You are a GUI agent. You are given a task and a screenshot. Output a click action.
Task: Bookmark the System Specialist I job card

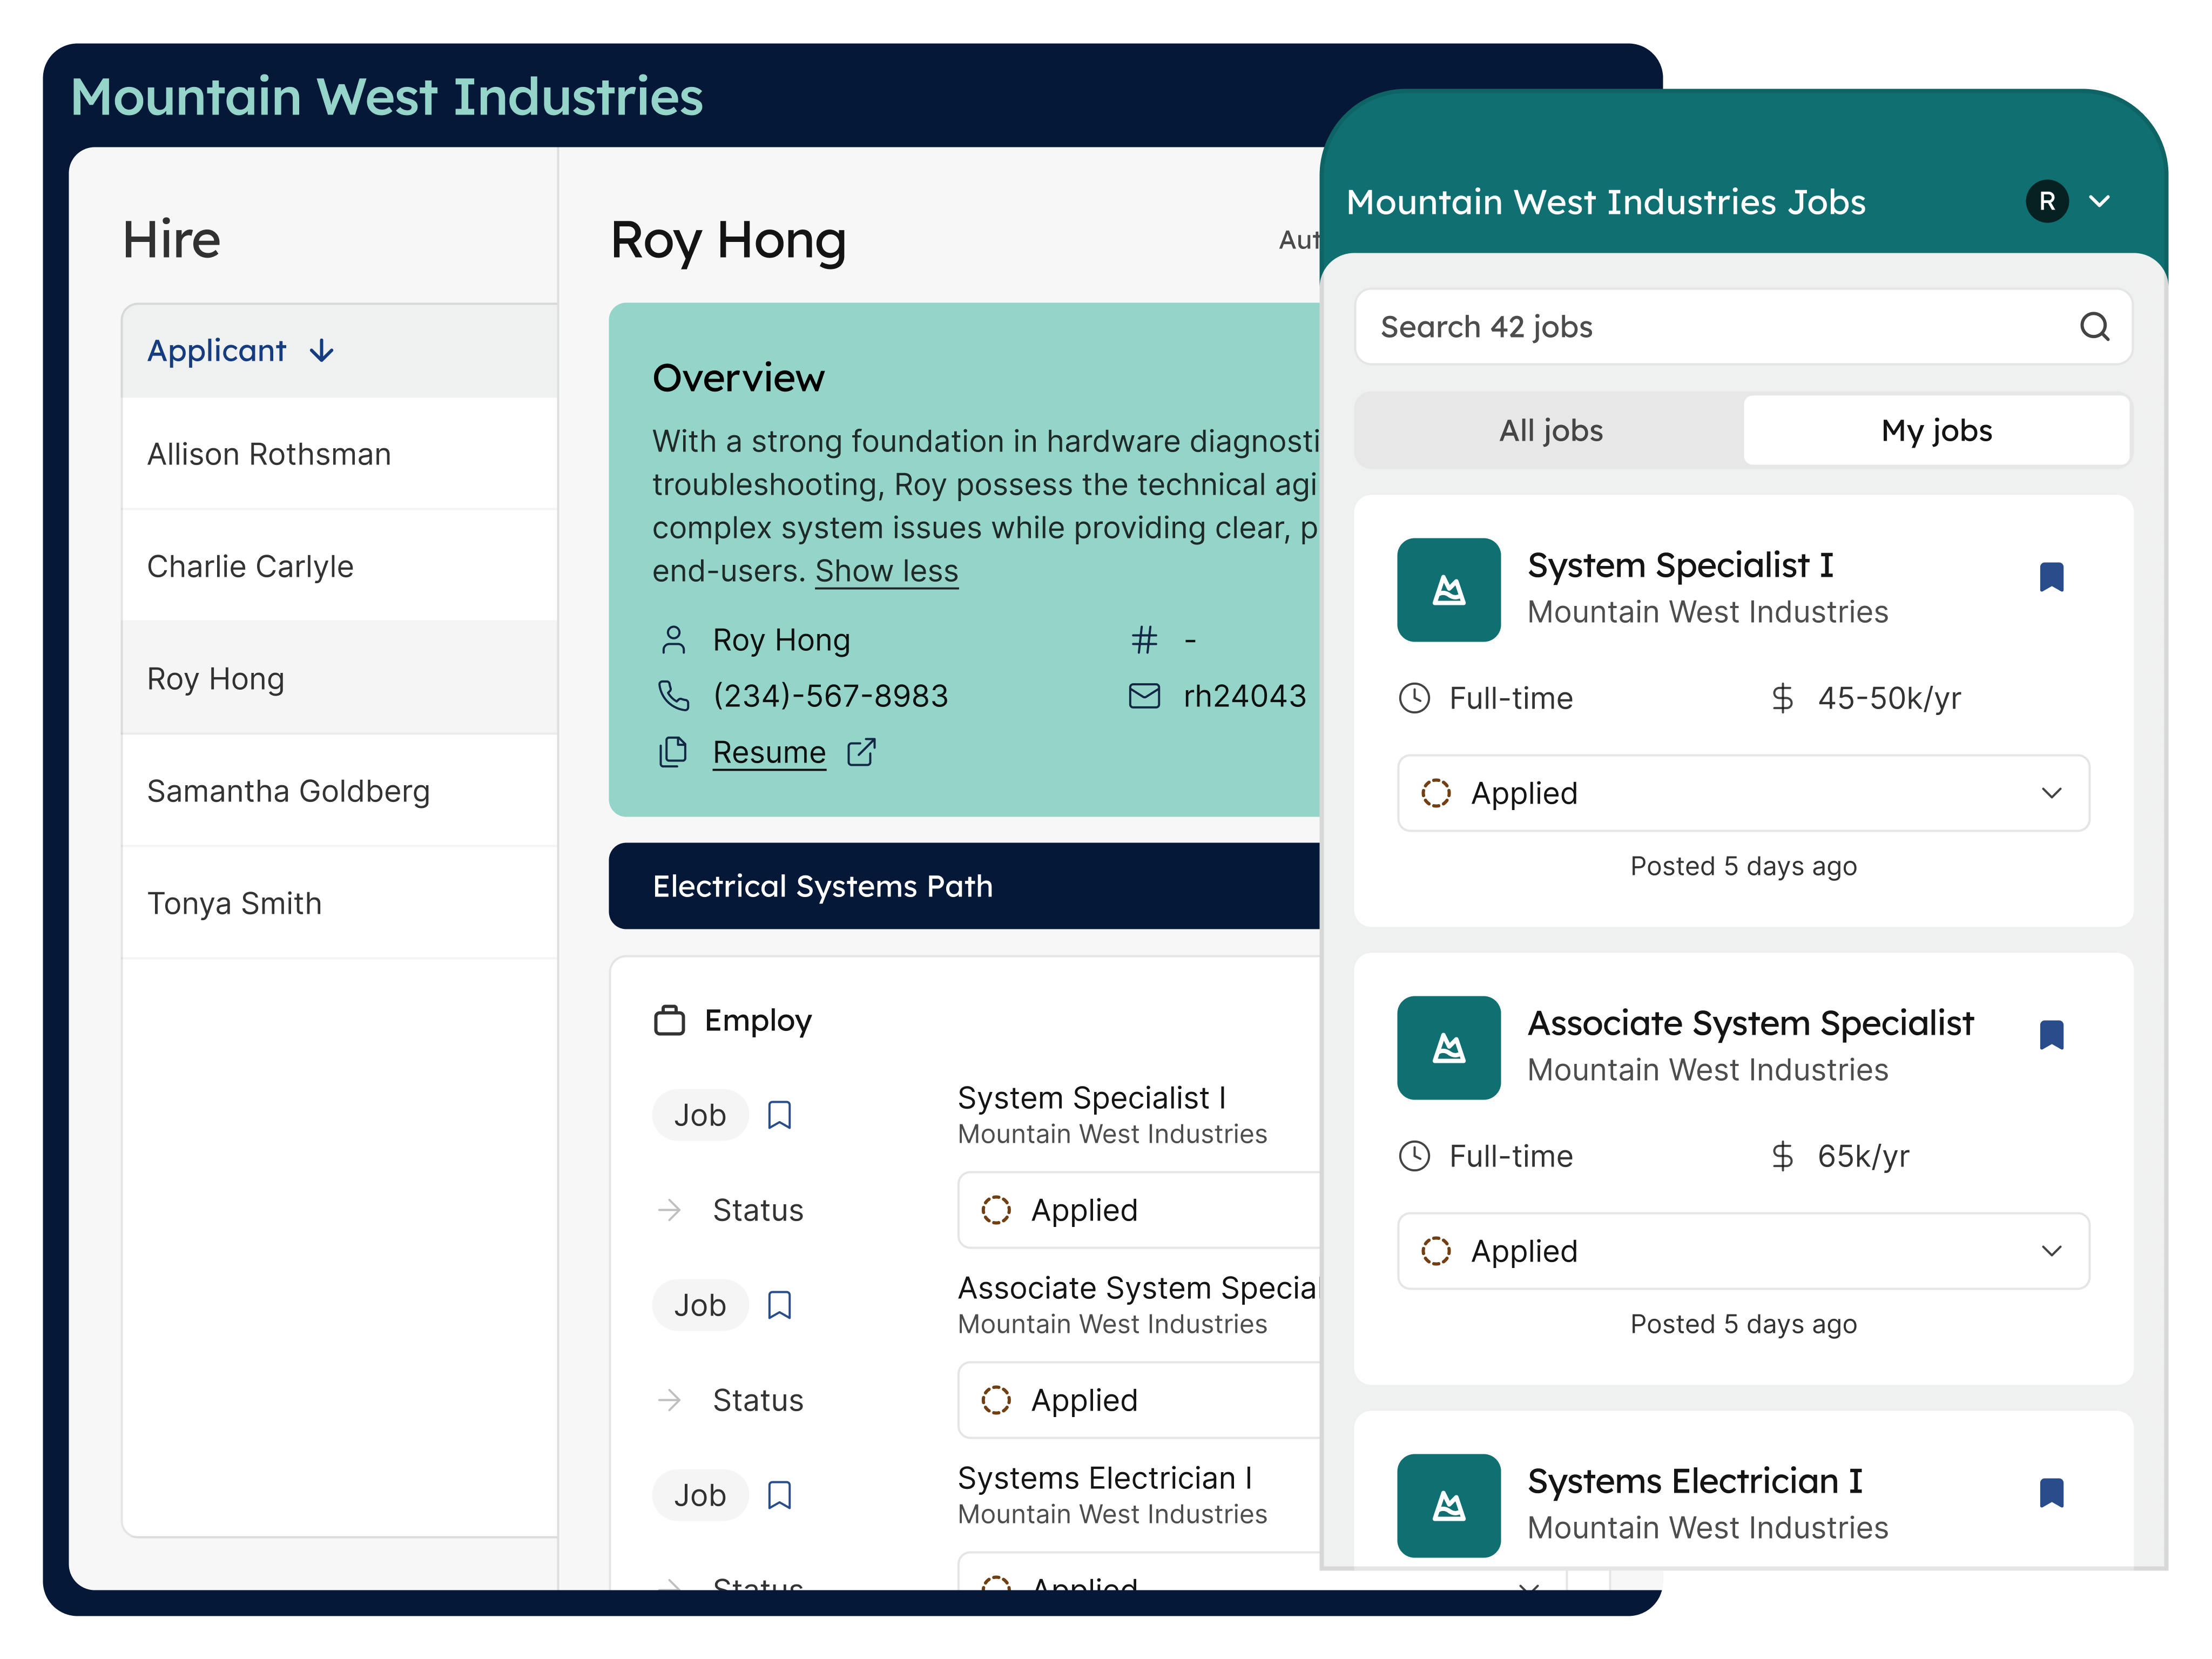point(2052,576)
